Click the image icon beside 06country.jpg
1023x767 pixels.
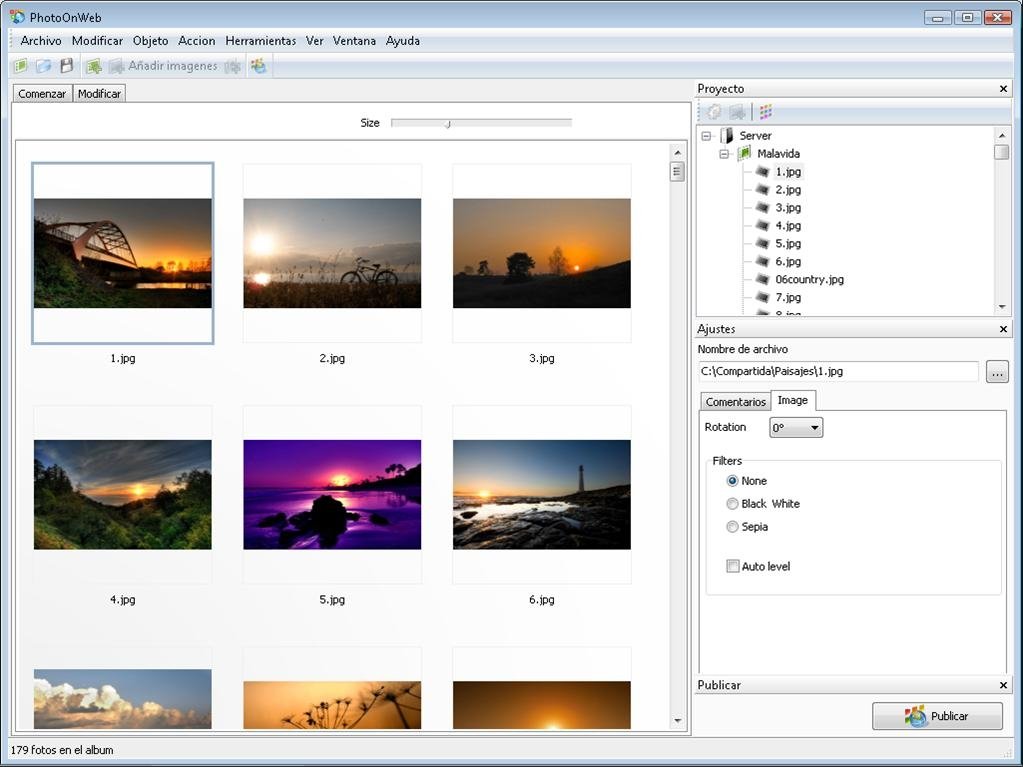(762, 279)
